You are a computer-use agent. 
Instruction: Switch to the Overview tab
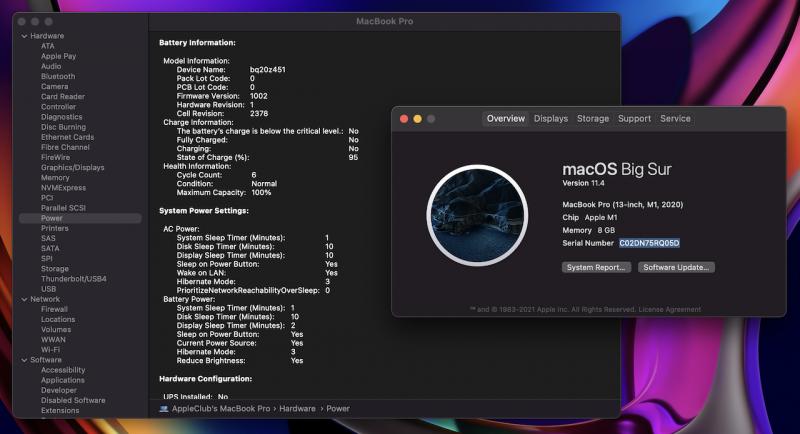(505, 119)
